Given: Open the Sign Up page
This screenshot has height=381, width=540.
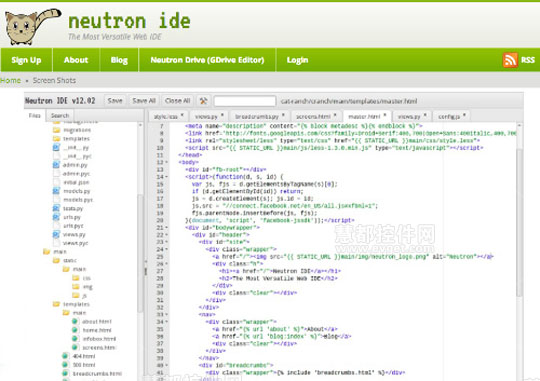Looking at the screenshot, I should click(26, 60).
